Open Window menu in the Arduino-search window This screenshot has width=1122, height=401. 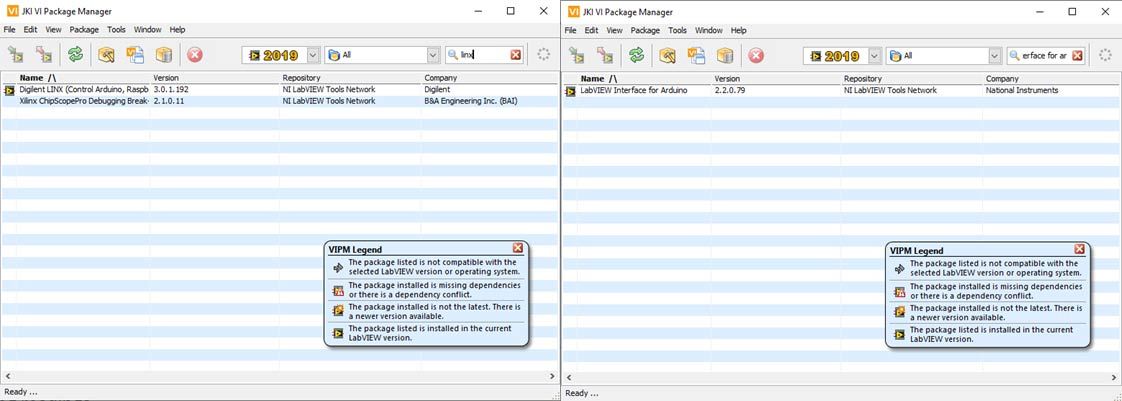(708, 30)
